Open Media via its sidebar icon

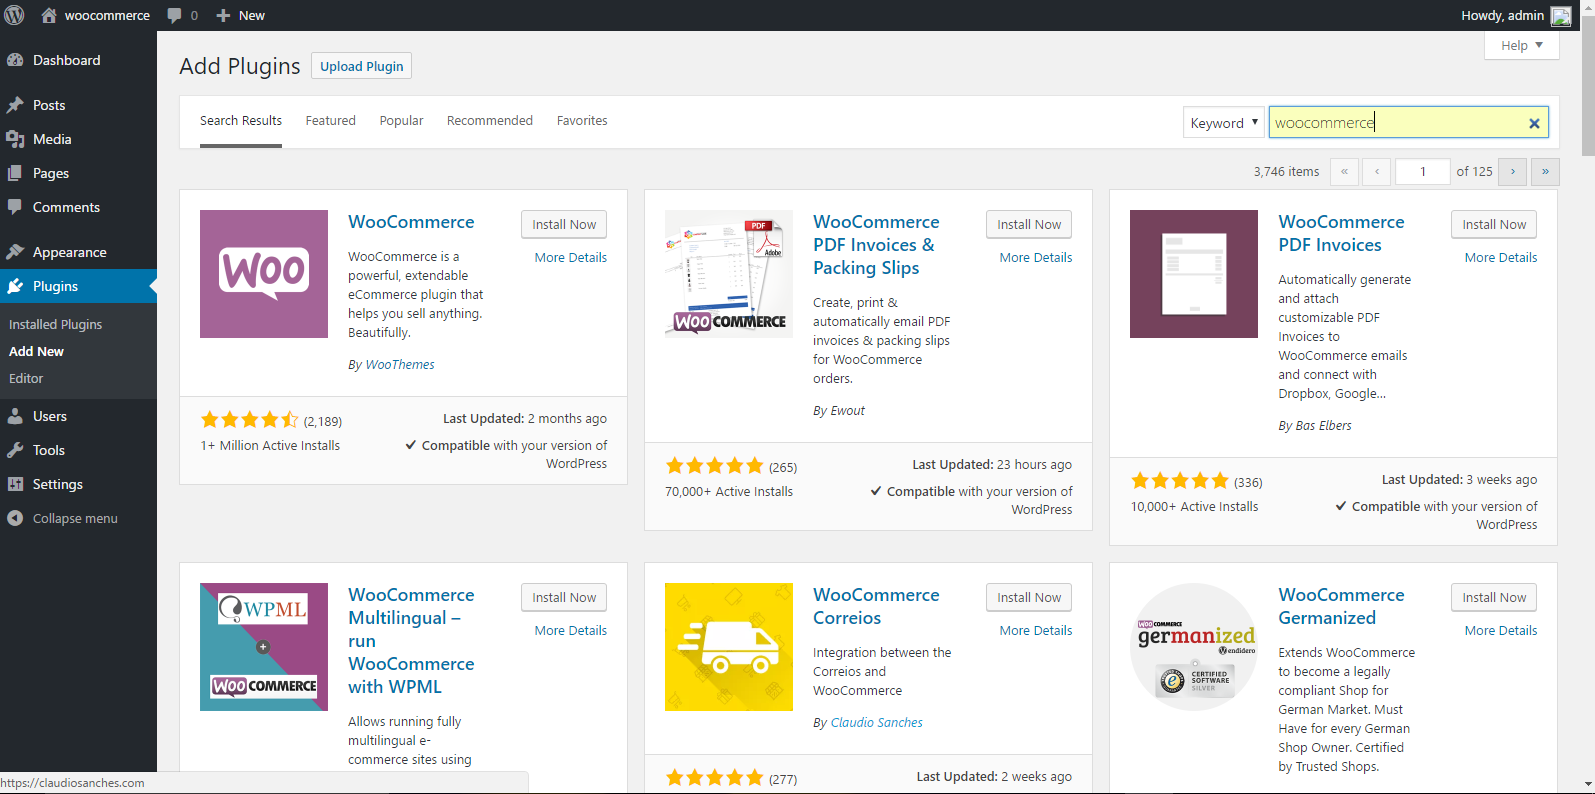(15, 139)
